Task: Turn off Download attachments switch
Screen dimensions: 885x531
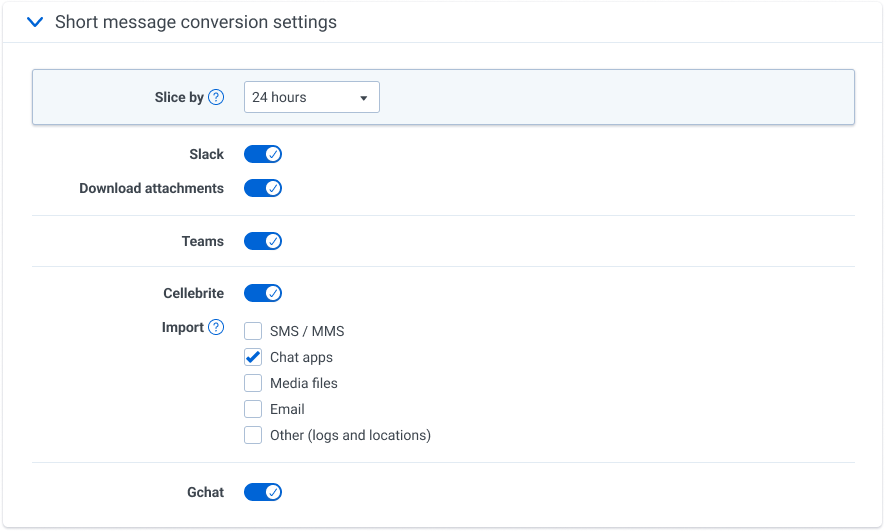Action: 263,188
